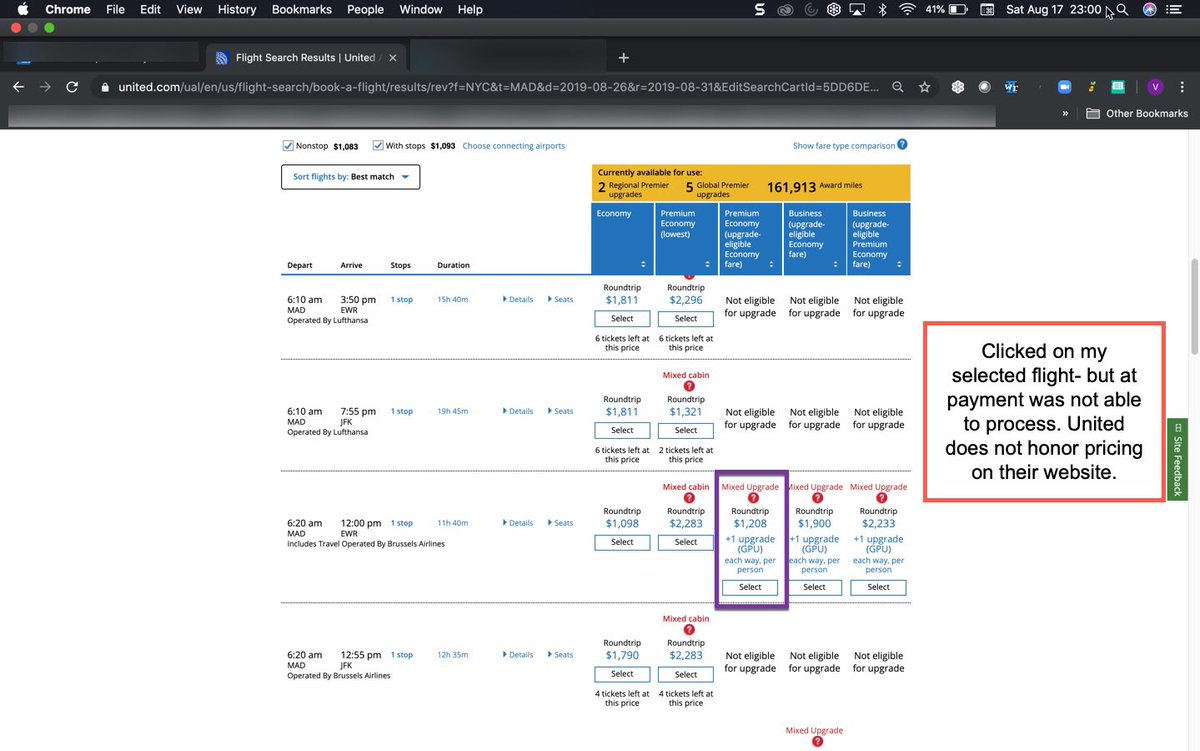Image resolution: width=1200 pixels, height=751 pixels.
Task: Open the Window menu
Action: (x=421, y=9)
